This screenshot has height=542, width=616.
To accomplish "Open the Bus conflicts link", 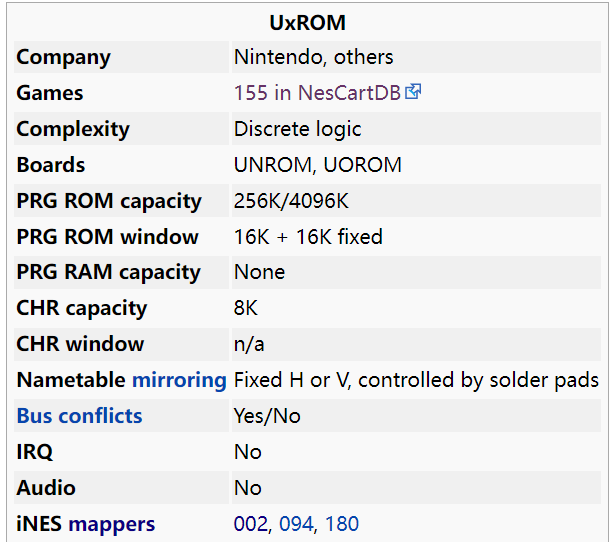I will tap(79, 416).
